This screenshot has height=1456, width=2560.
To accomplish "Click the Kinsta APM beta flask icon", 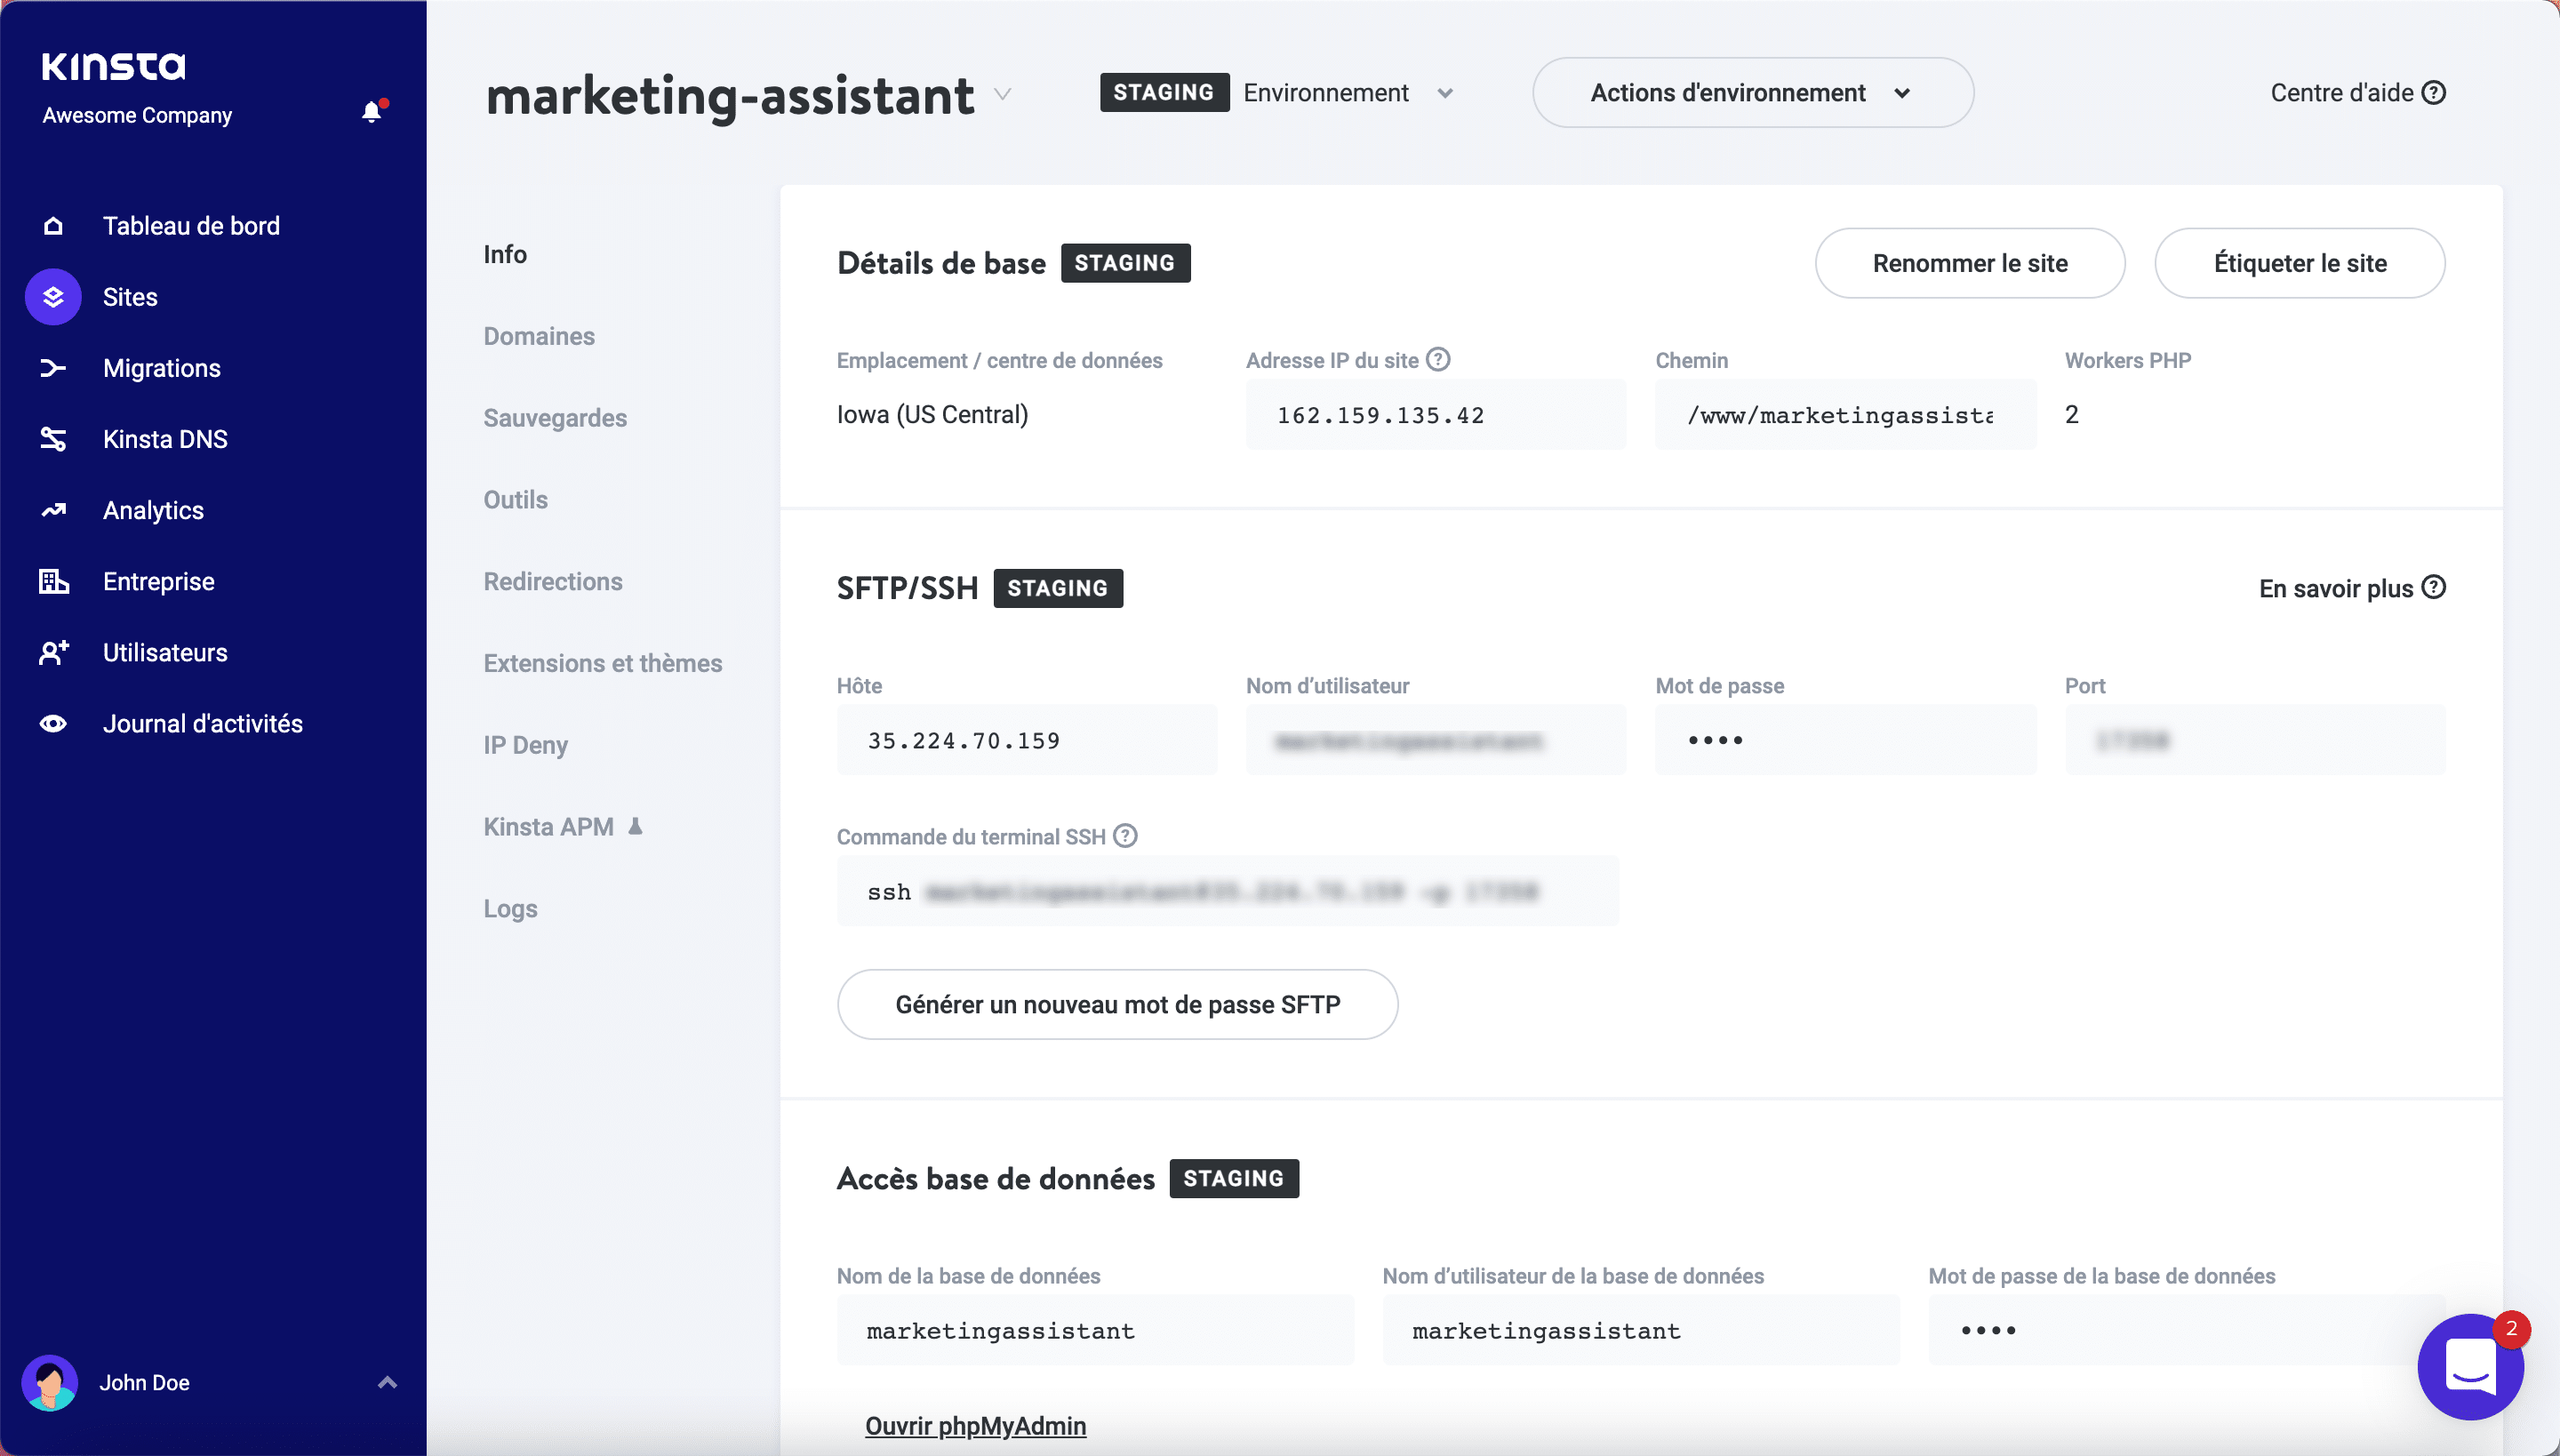I will coord(635,826).
